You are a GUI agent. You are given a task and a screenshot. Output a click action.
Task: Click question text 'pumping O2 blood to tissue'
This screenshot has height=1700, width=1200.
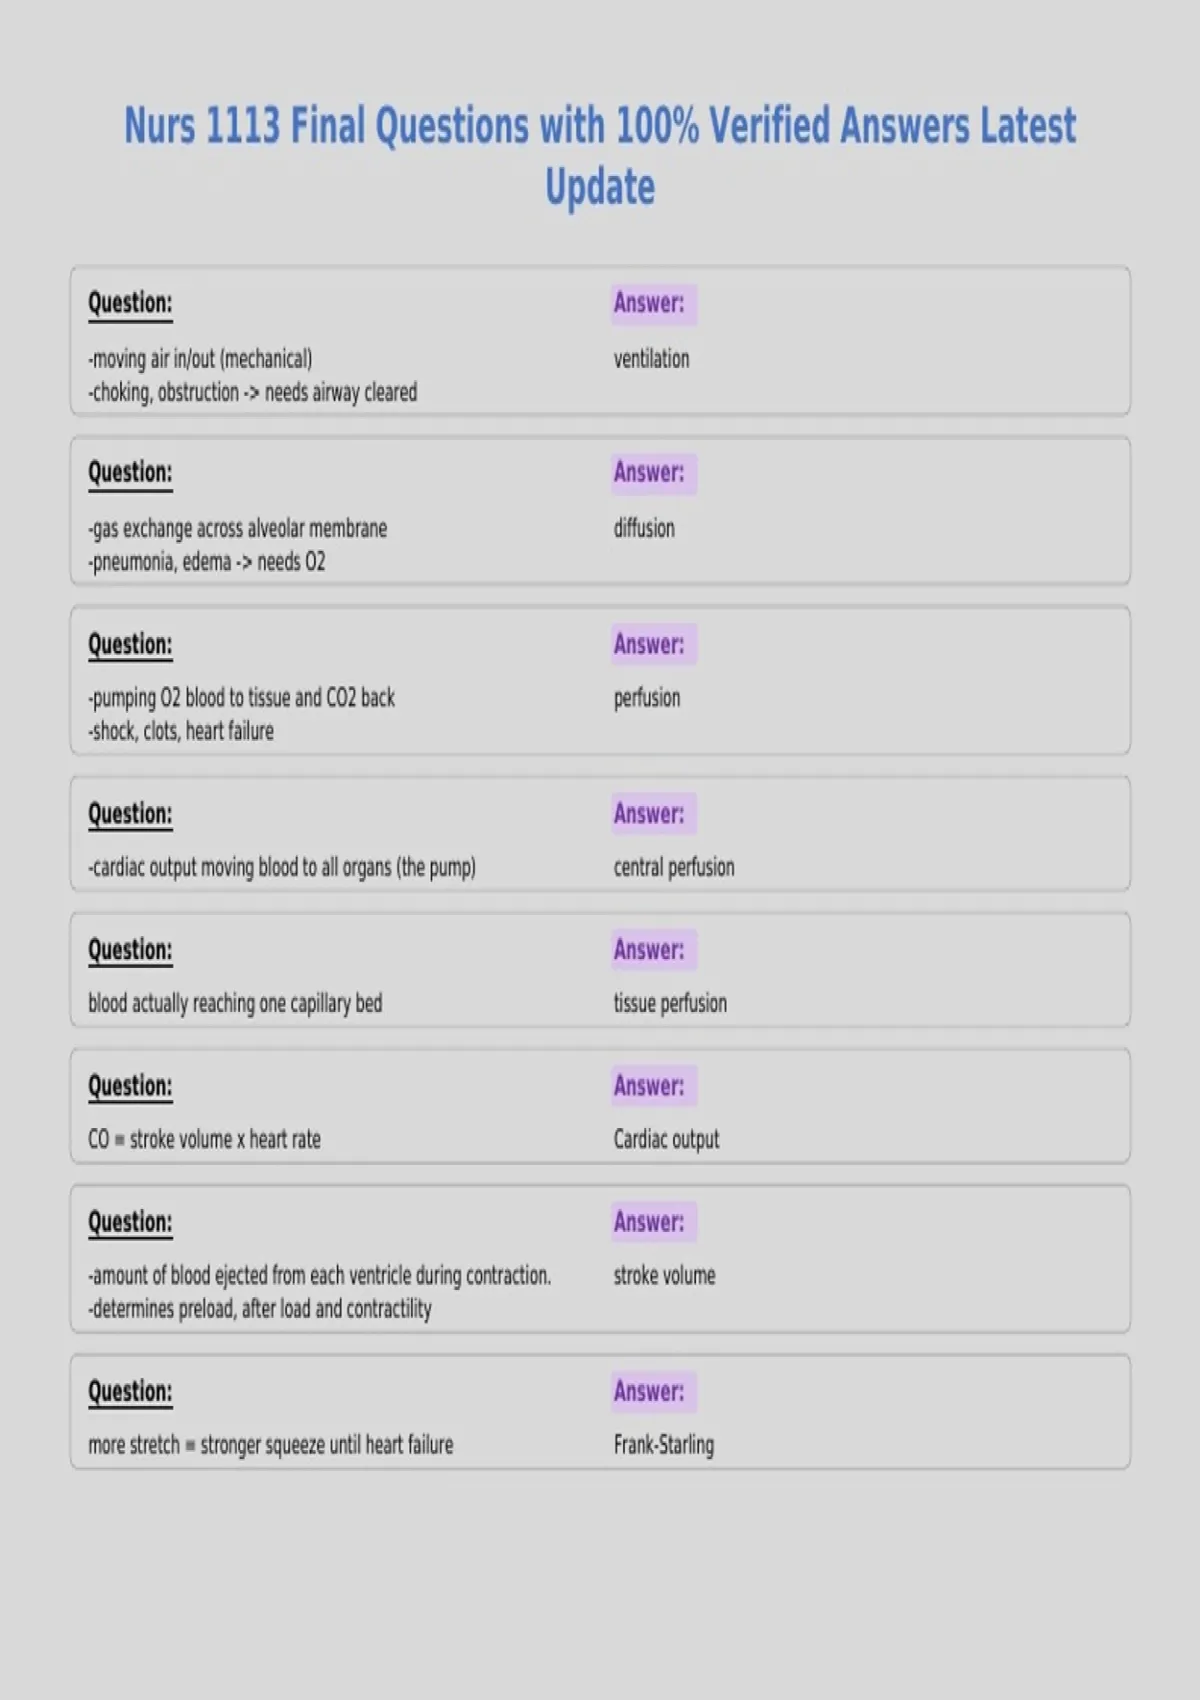point(241,698)
